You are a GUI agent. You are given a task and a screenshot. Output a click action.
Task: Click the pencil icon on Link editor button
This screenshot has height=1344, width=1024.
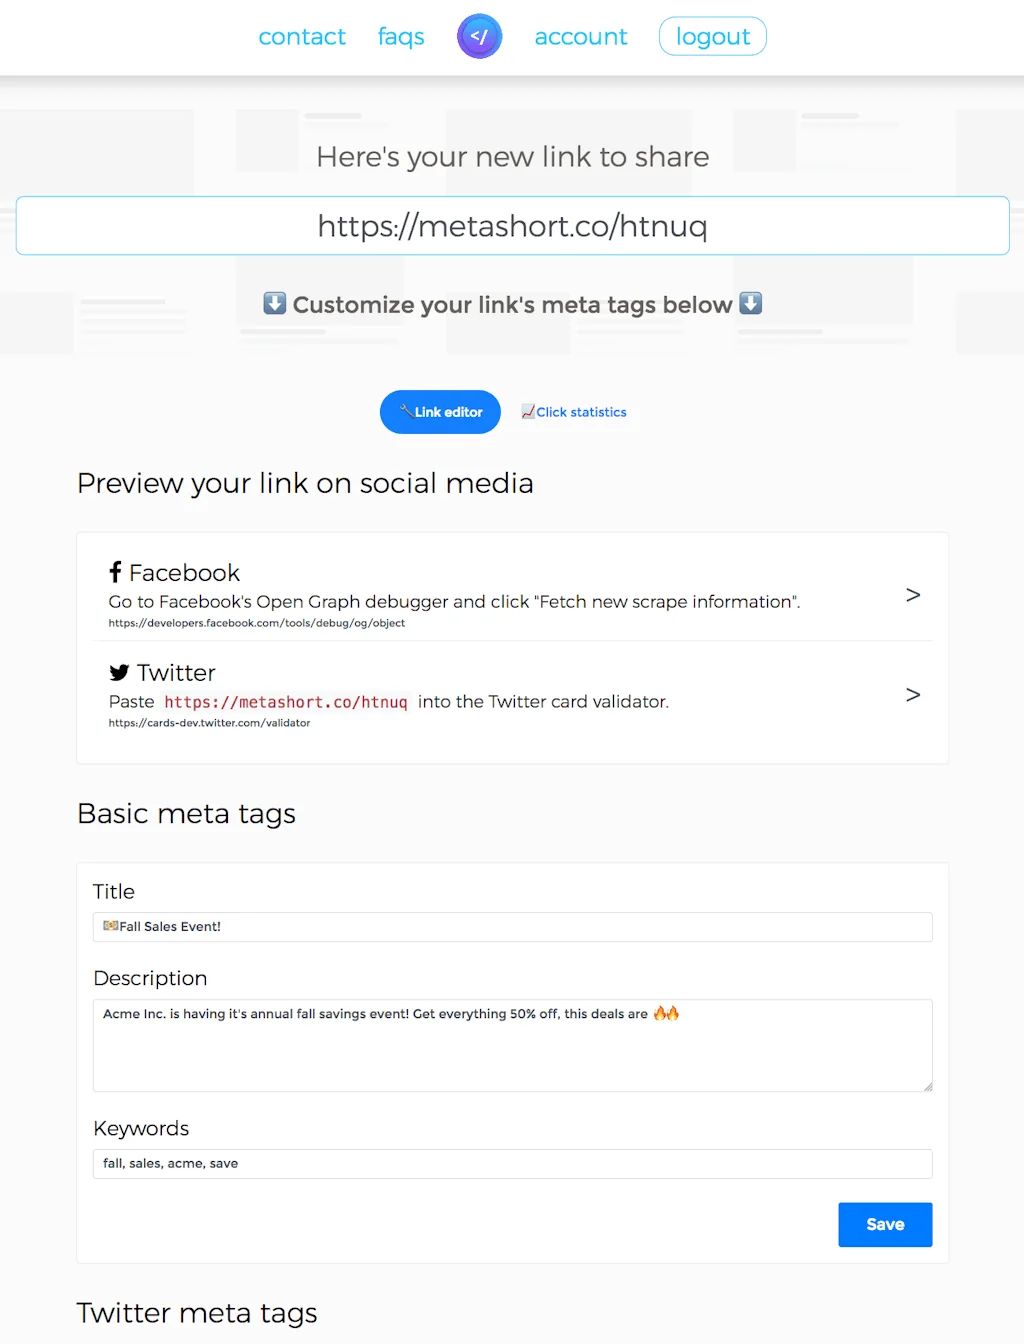405,411
